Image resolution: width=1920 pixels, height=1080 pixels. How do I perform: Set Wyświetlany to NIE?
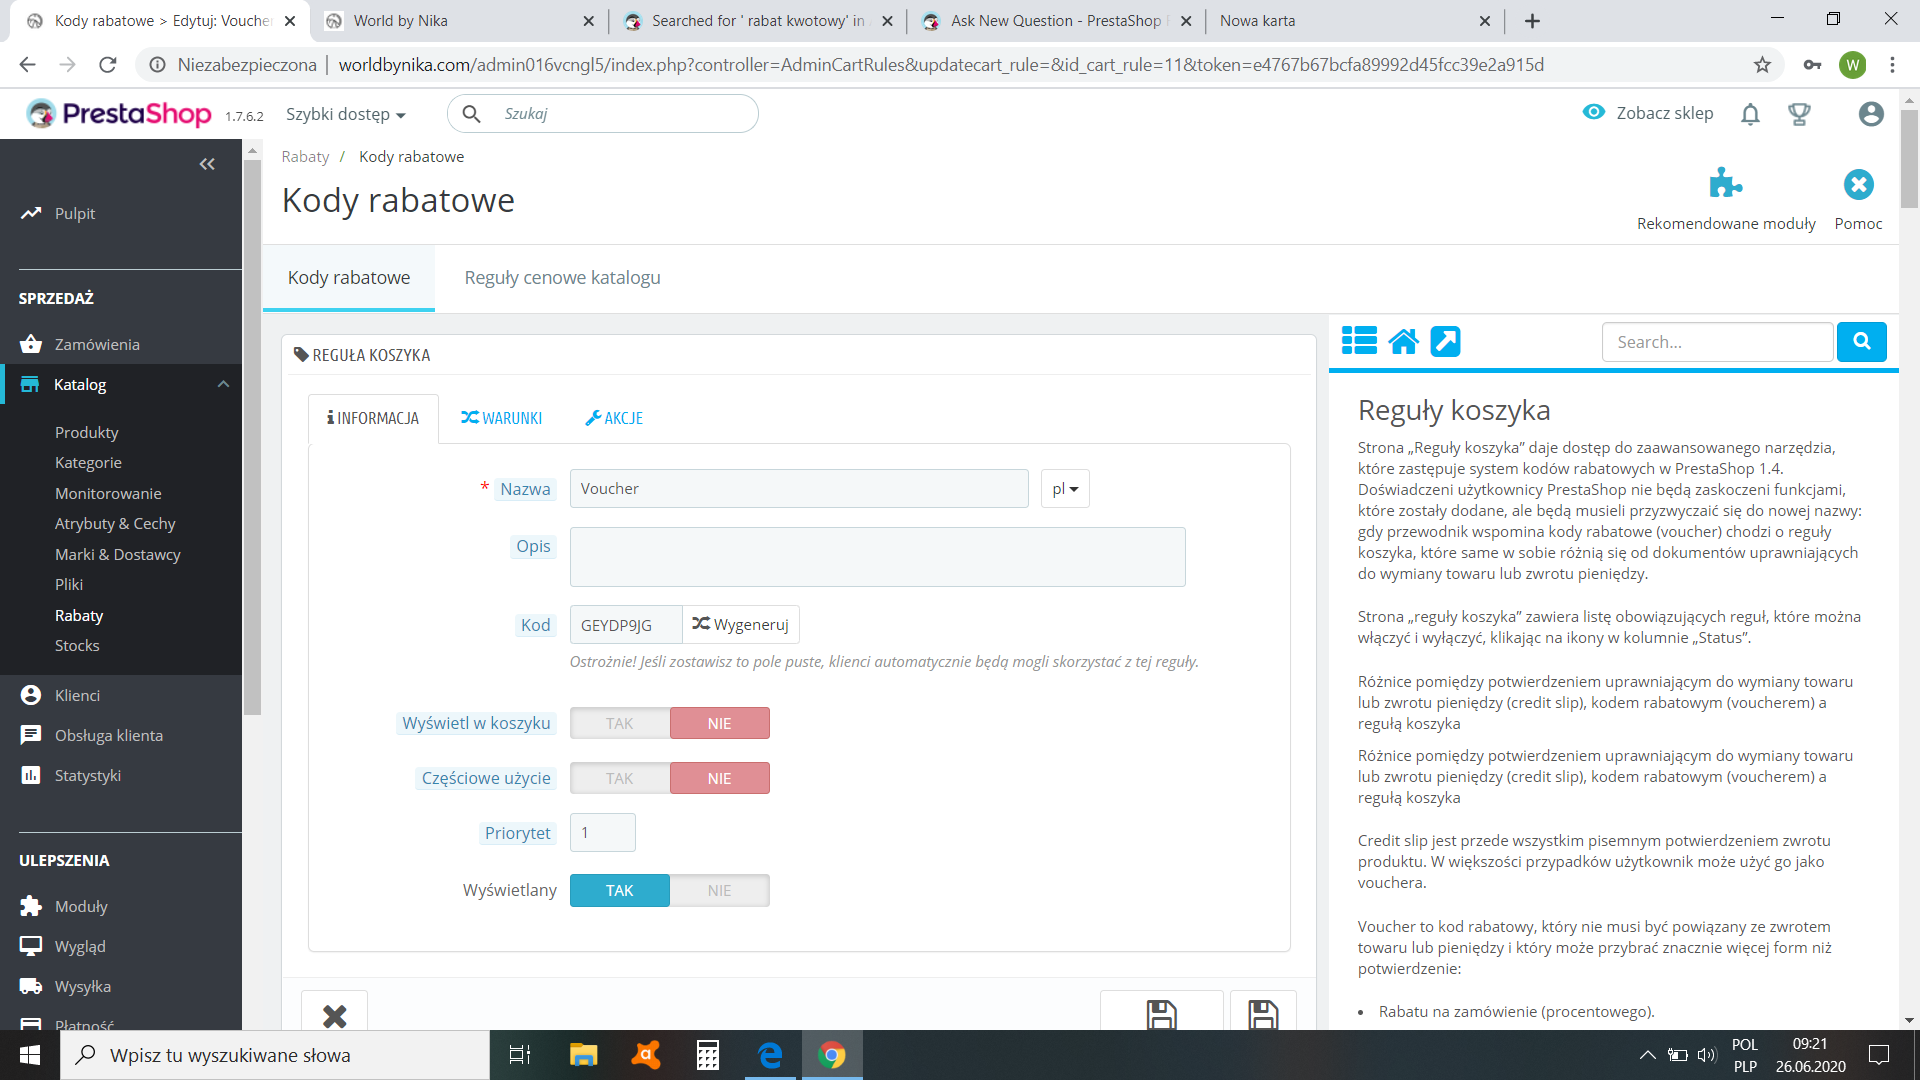[719, 890]
